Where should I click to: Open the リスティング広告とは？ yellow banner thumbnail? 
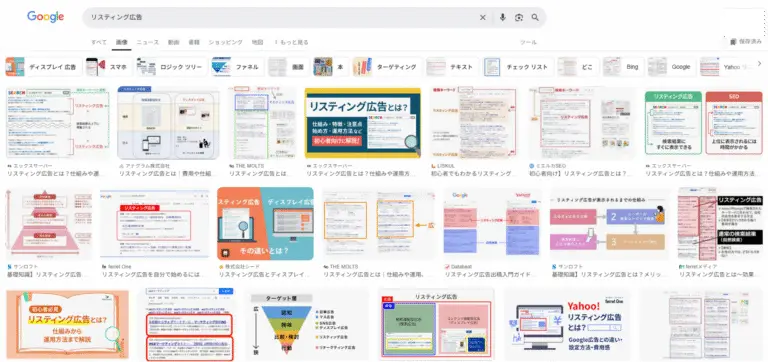(x=363, y=123)
